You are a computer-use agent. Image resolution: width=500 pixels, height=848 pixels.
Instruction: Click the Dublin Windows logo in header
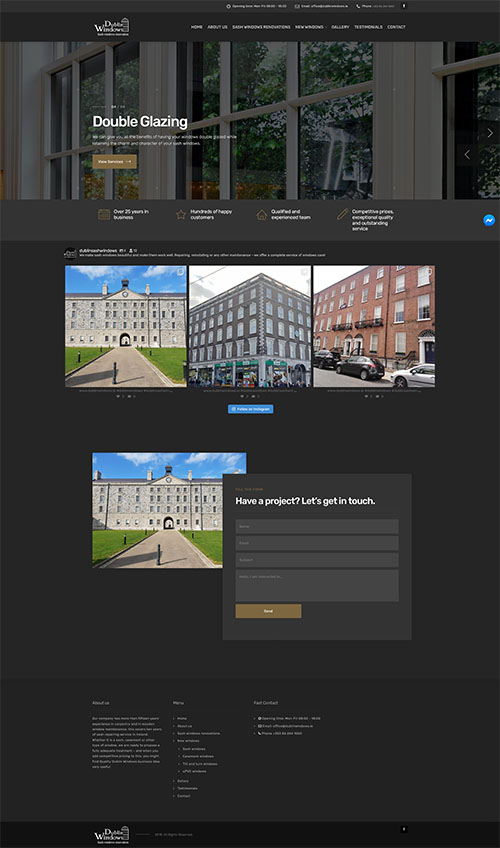112,27
